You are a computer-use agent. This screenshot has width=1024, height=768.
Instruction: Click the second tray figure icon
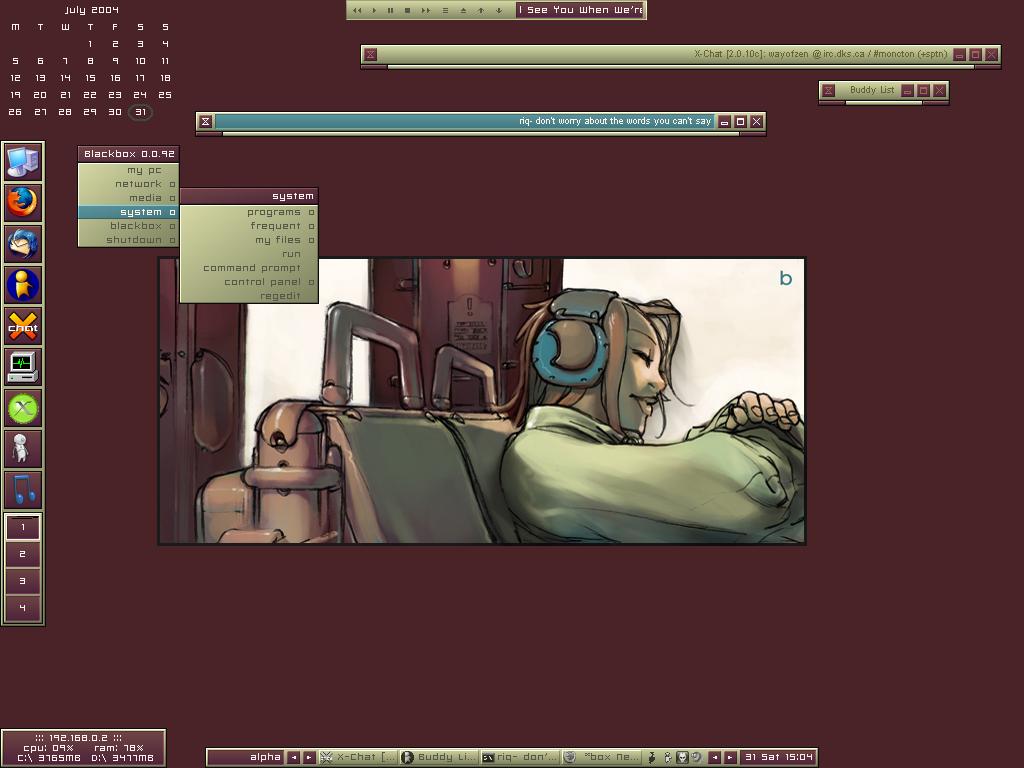(x=667, y=758)
